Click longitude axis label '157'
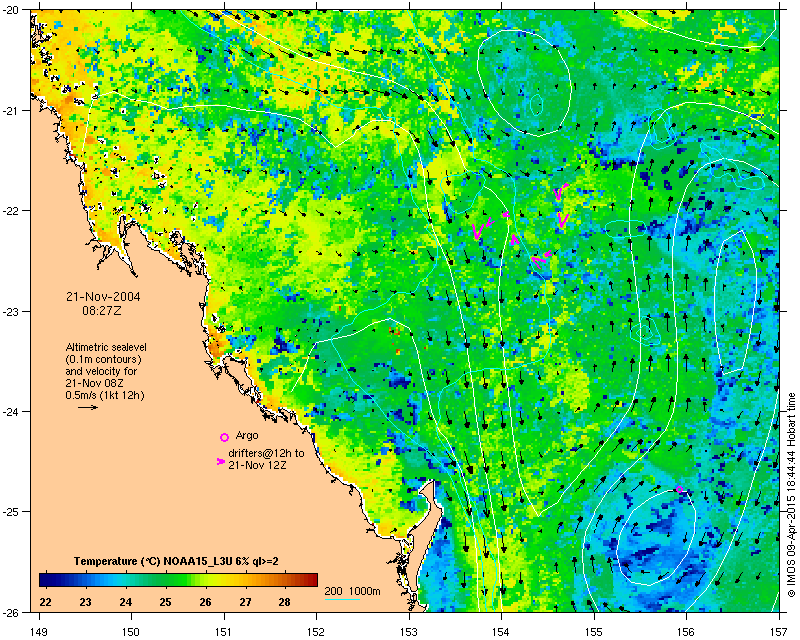The width and height of the screenshot is (800, 640). coord(779,631)
